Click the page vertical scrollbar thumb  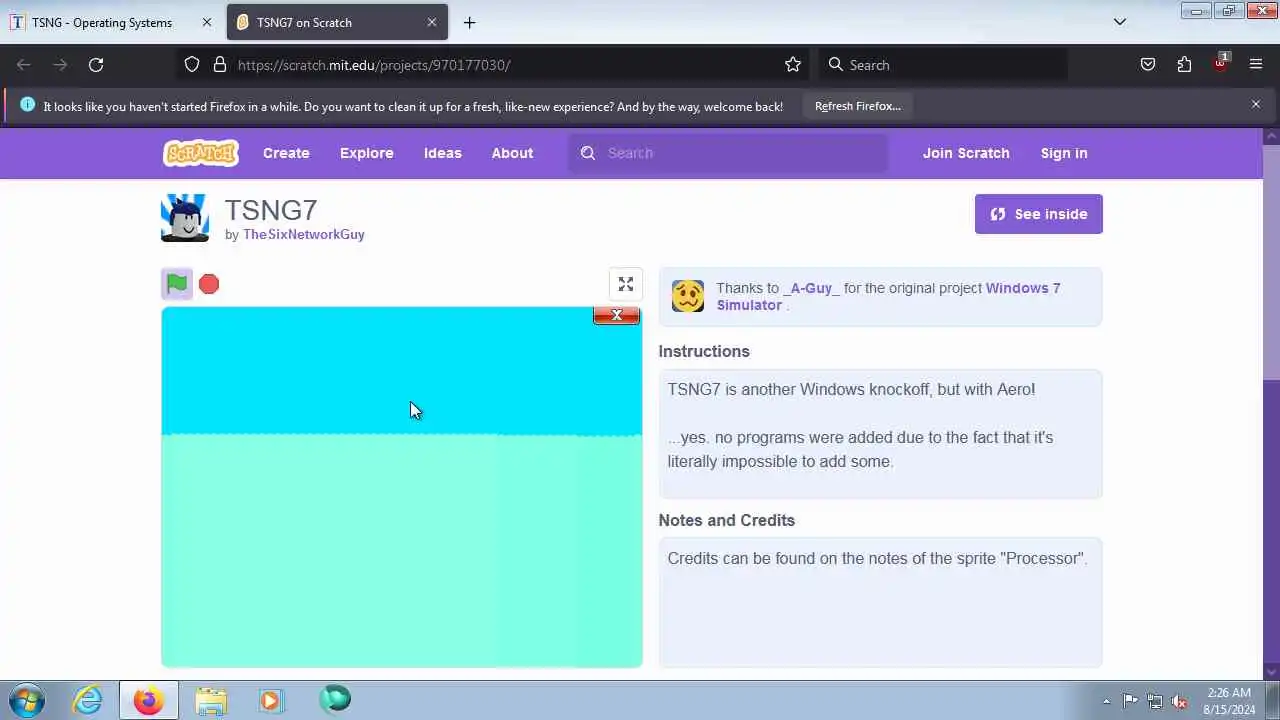point(1272,262)
